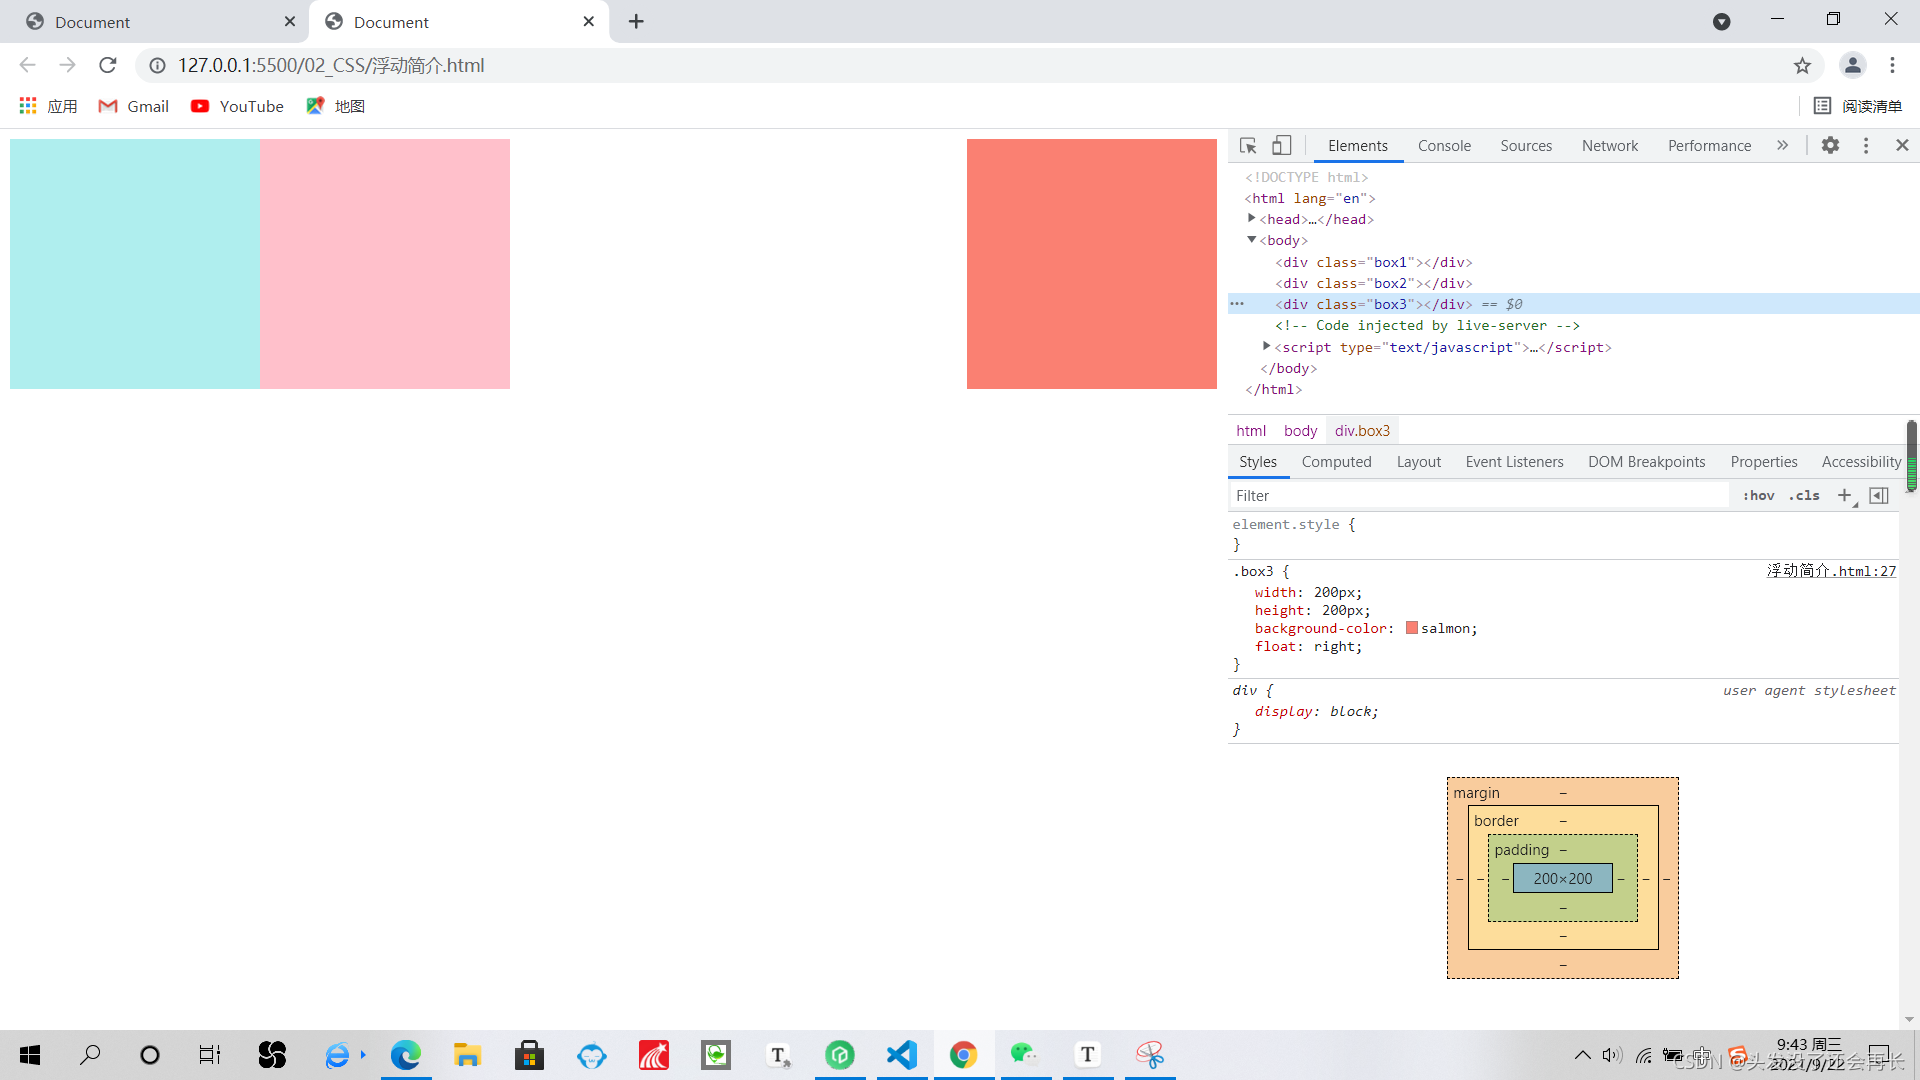Open the 浮动简介.html:27 source link
The width and height of the screenshot is (1920, 1080).
(1831, 571)
